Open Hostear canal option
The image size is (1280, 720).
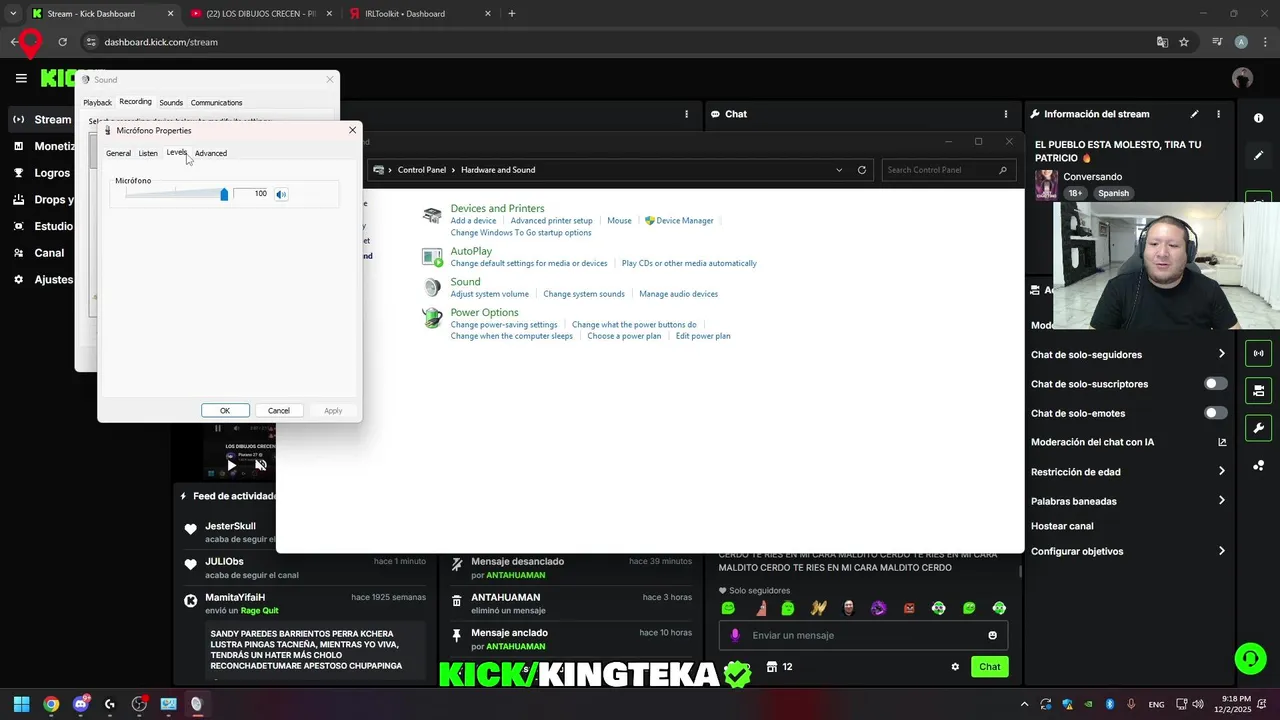(x=1062, y=526)
